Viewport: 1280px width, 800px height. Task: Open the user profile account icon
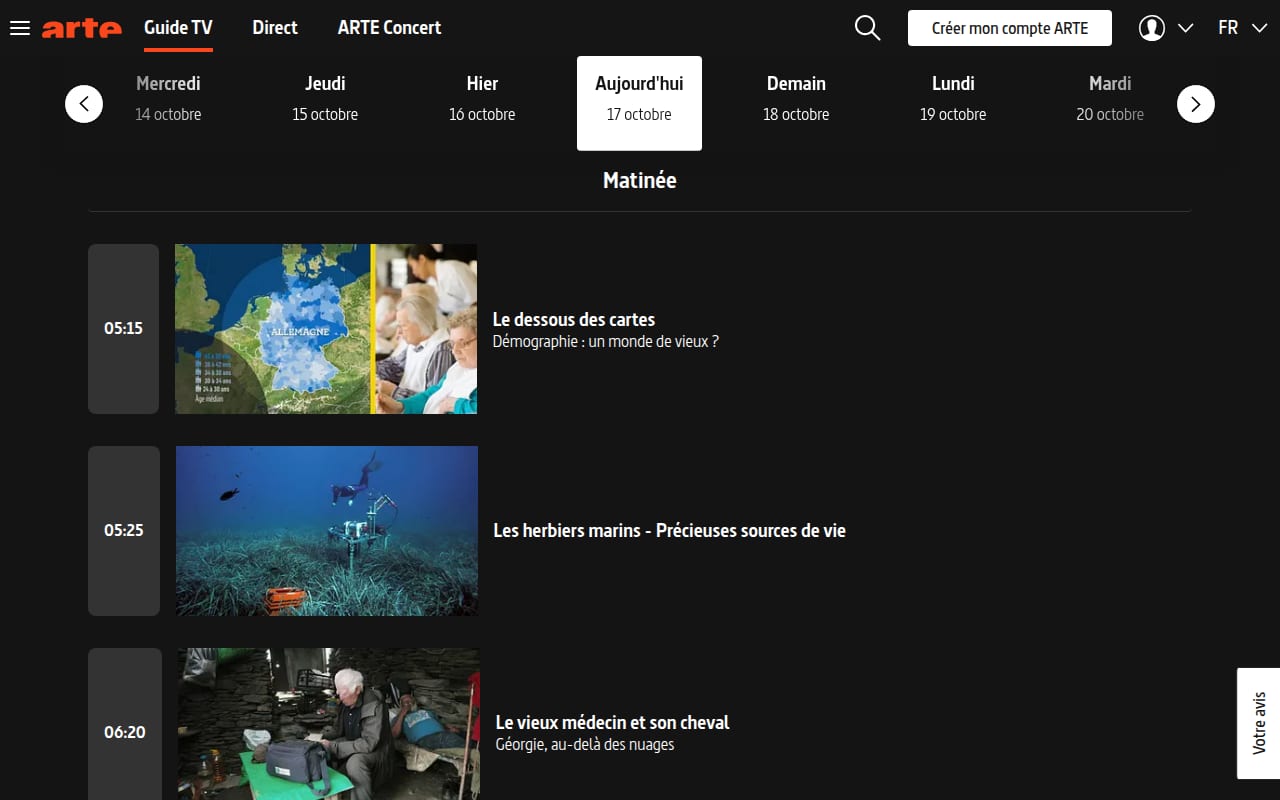pos(1152,28)
